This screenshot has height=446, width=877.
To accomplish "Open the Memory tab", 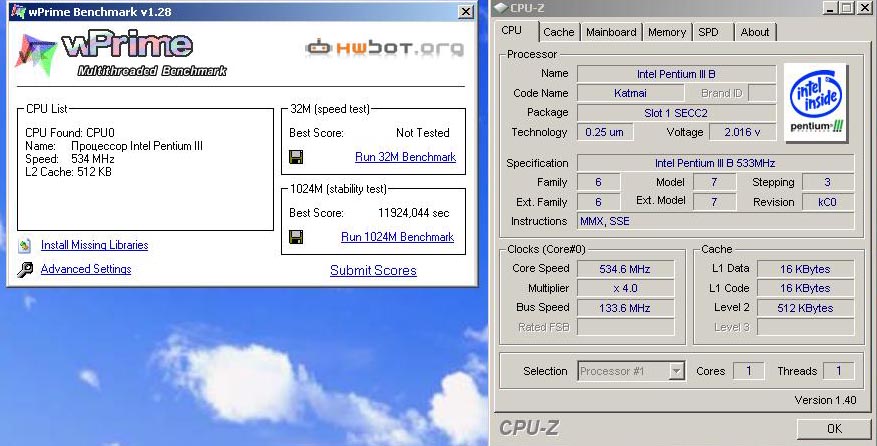I will coord(667,32).
